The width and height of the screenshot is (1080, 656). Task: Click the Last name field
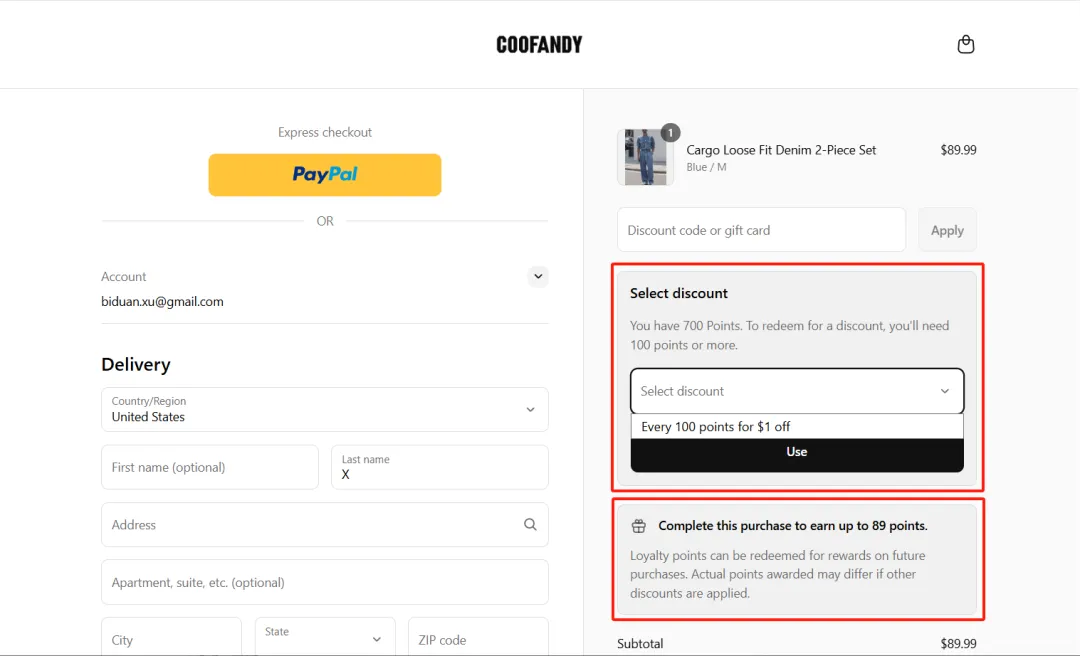[x=439, y=467]
